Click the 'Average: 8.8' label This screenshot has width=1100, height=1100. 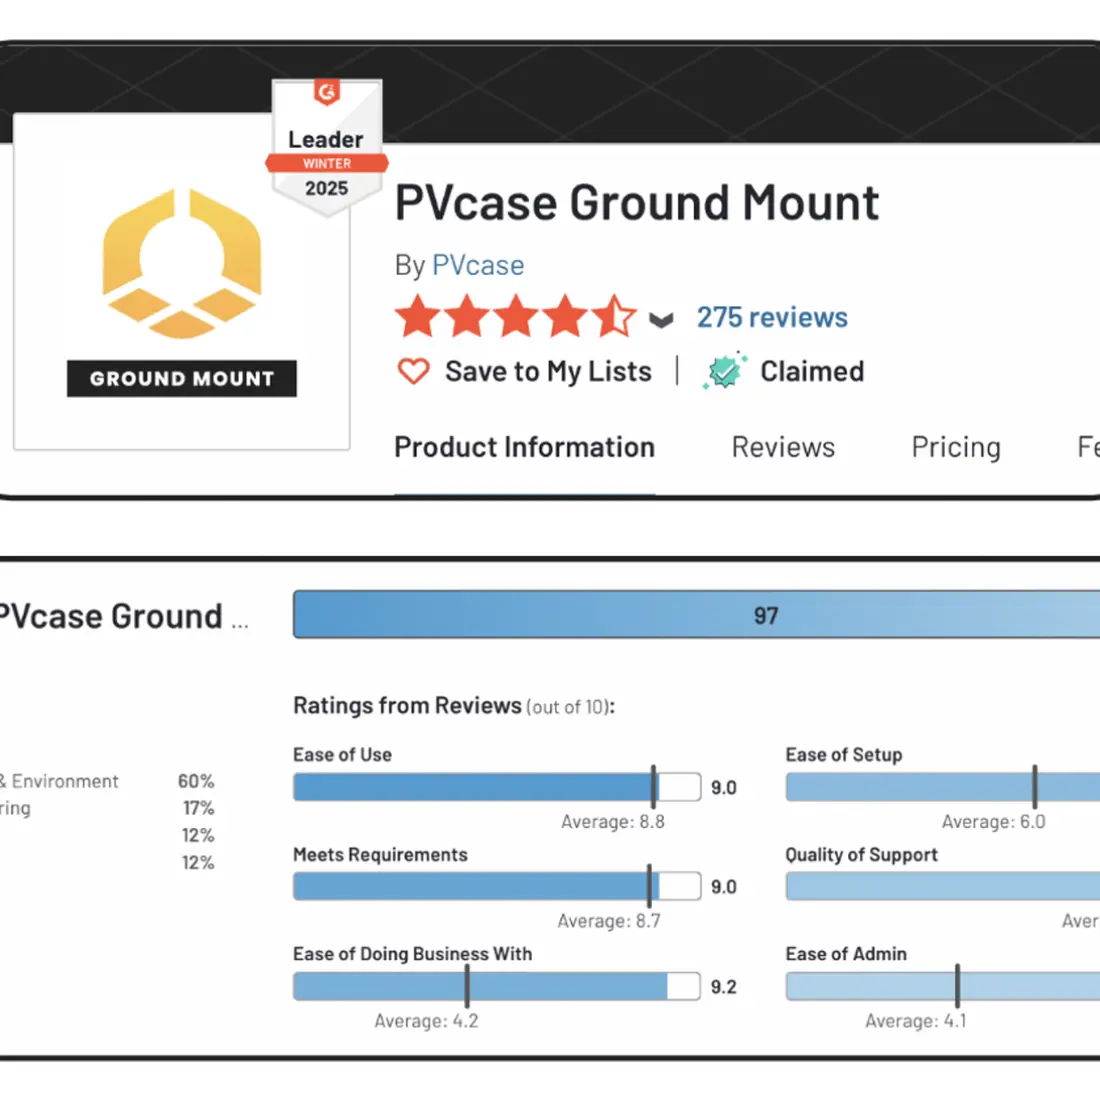pos(612,821)
